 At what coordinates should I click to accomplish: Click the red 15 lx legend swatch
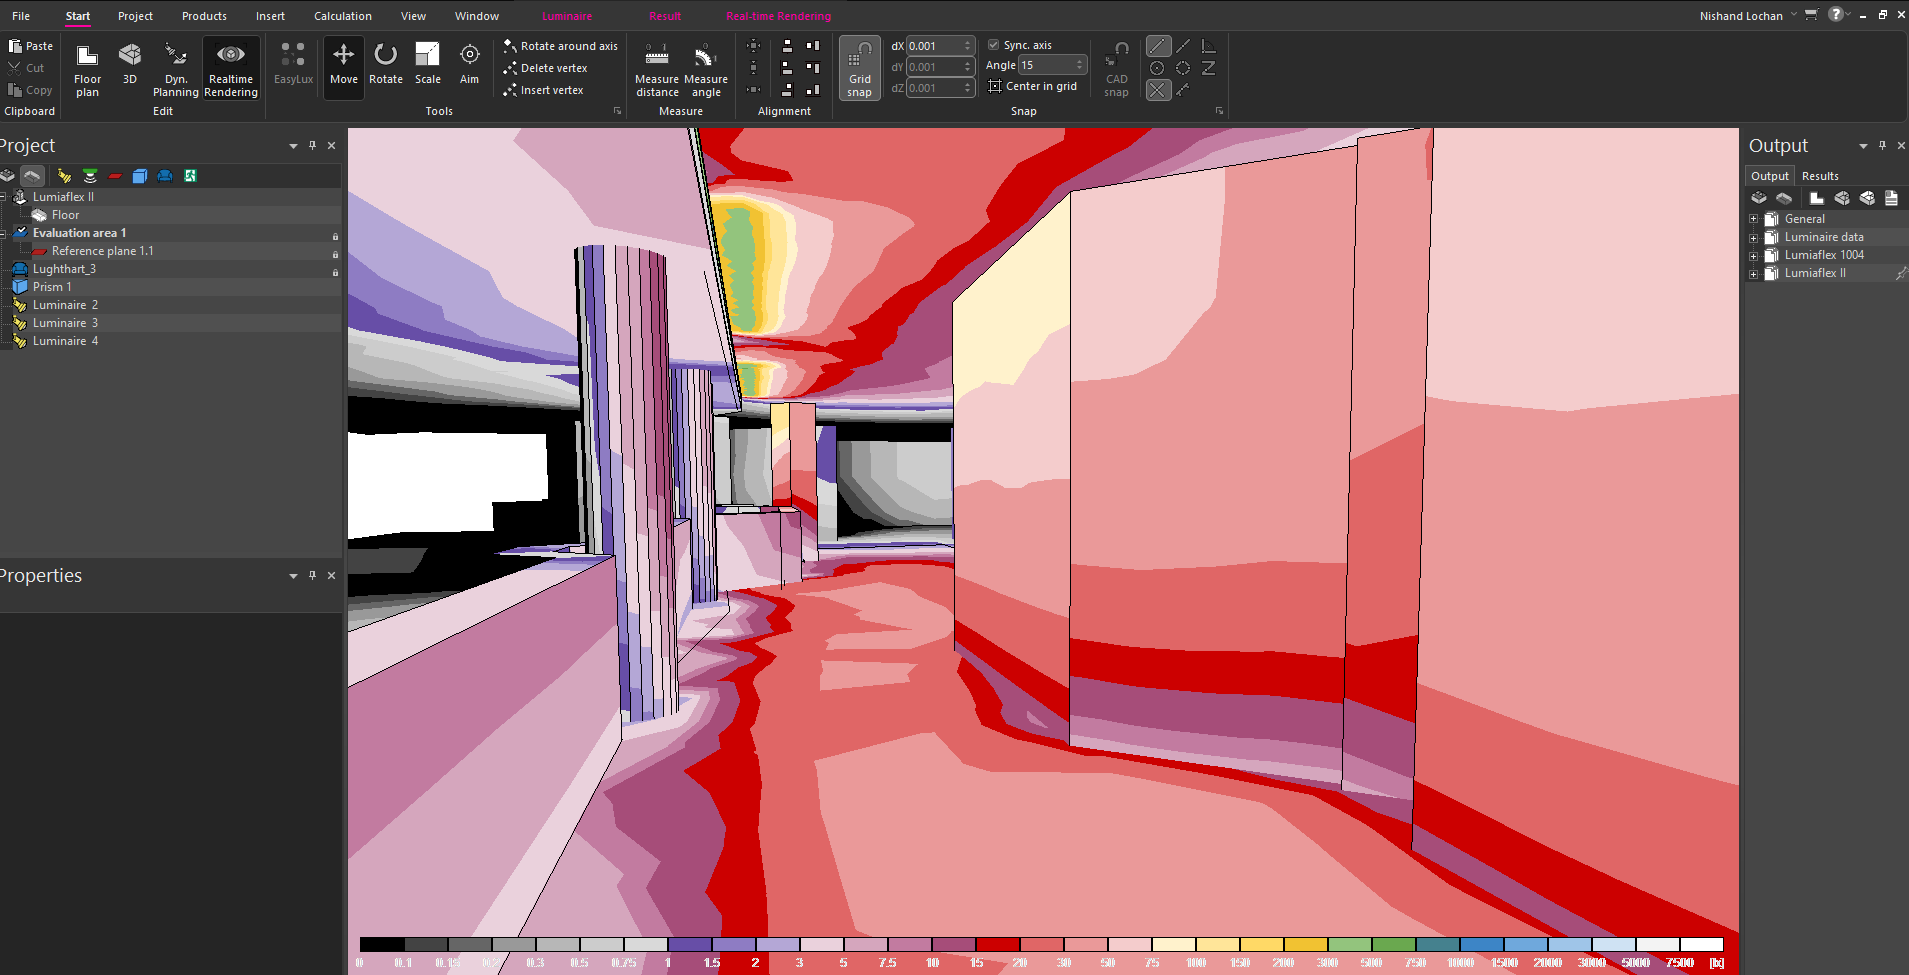point(998,944)
